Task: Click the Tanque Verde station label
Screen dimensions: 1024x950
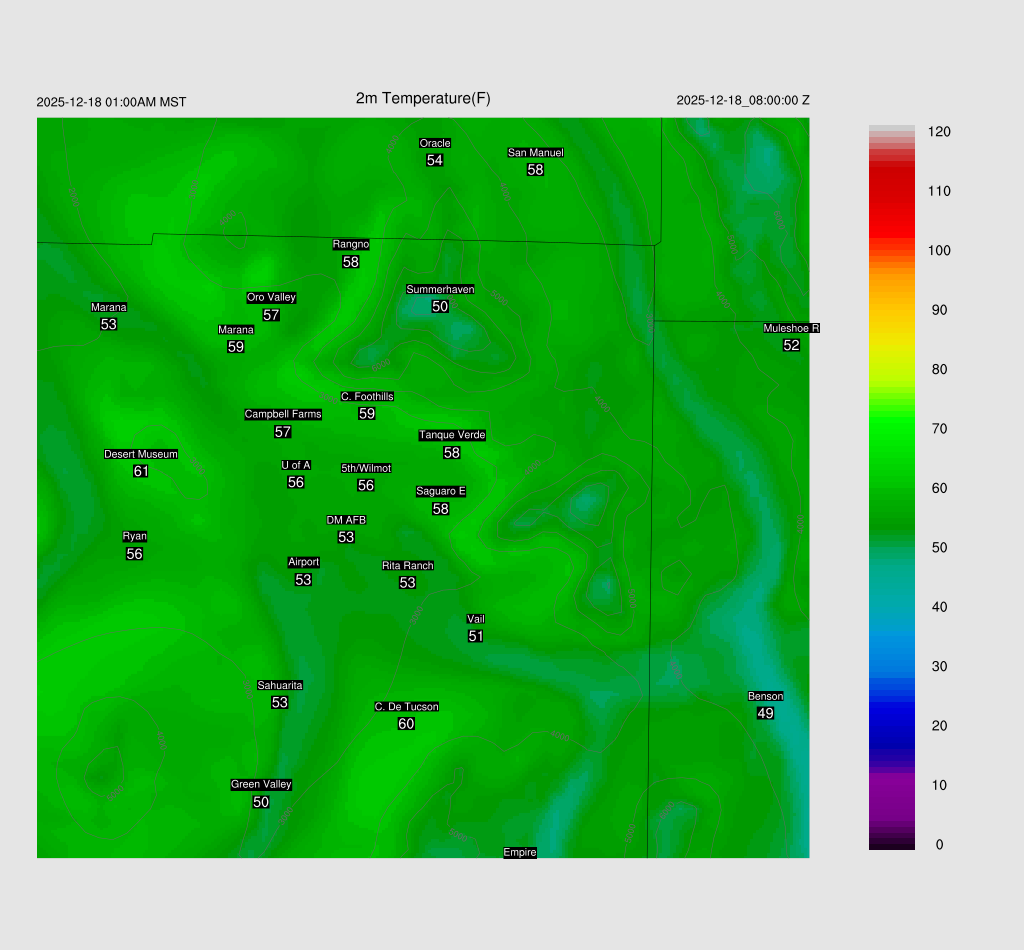Action: tap(452, 435)
